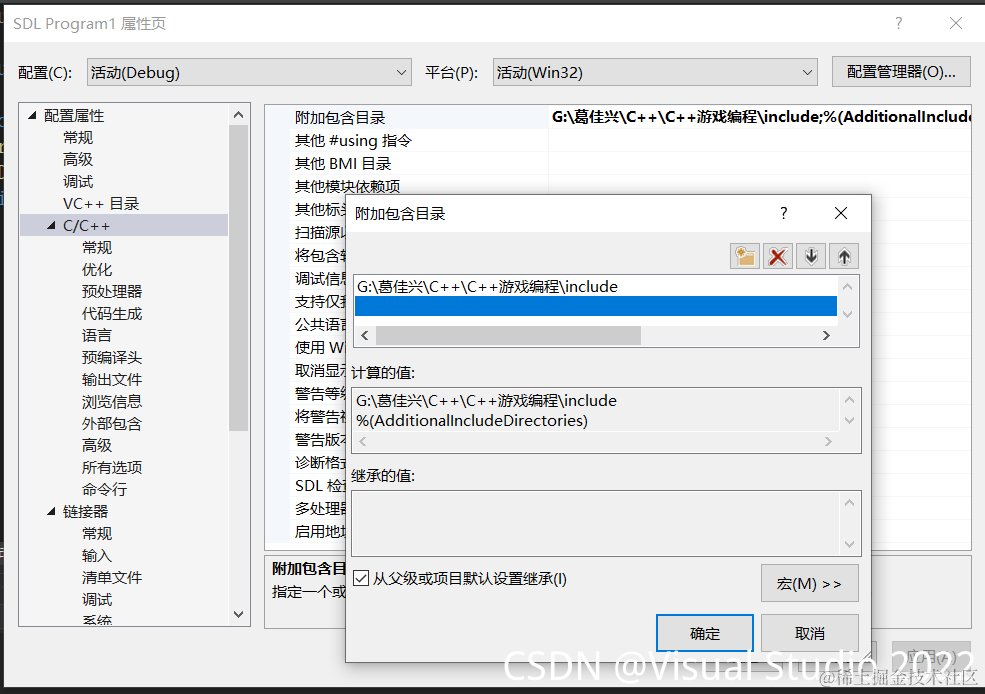Click the property tree vertical scrollbar thumb
This screenshot has width=985, height=694.
coord(239,278)
